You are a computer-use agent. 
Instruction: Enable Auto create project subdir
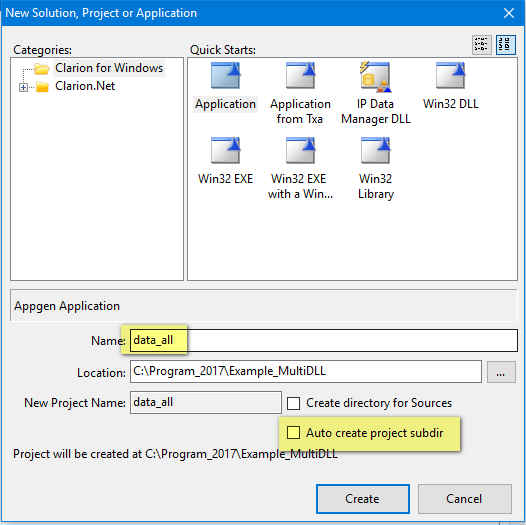tap(294, 433)
